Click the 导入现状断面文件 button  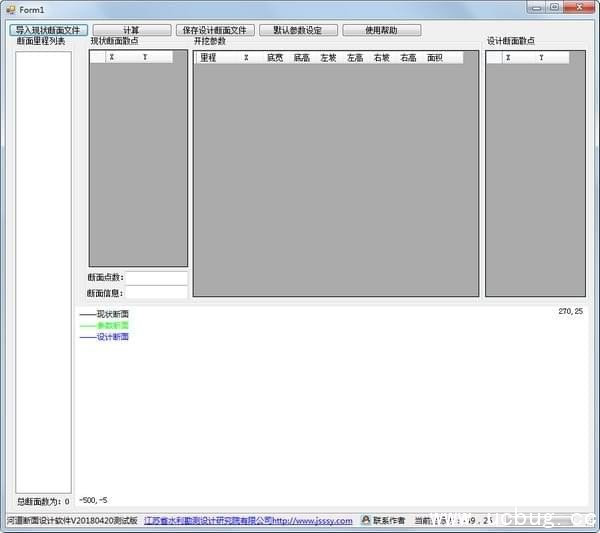coord(47,30)
